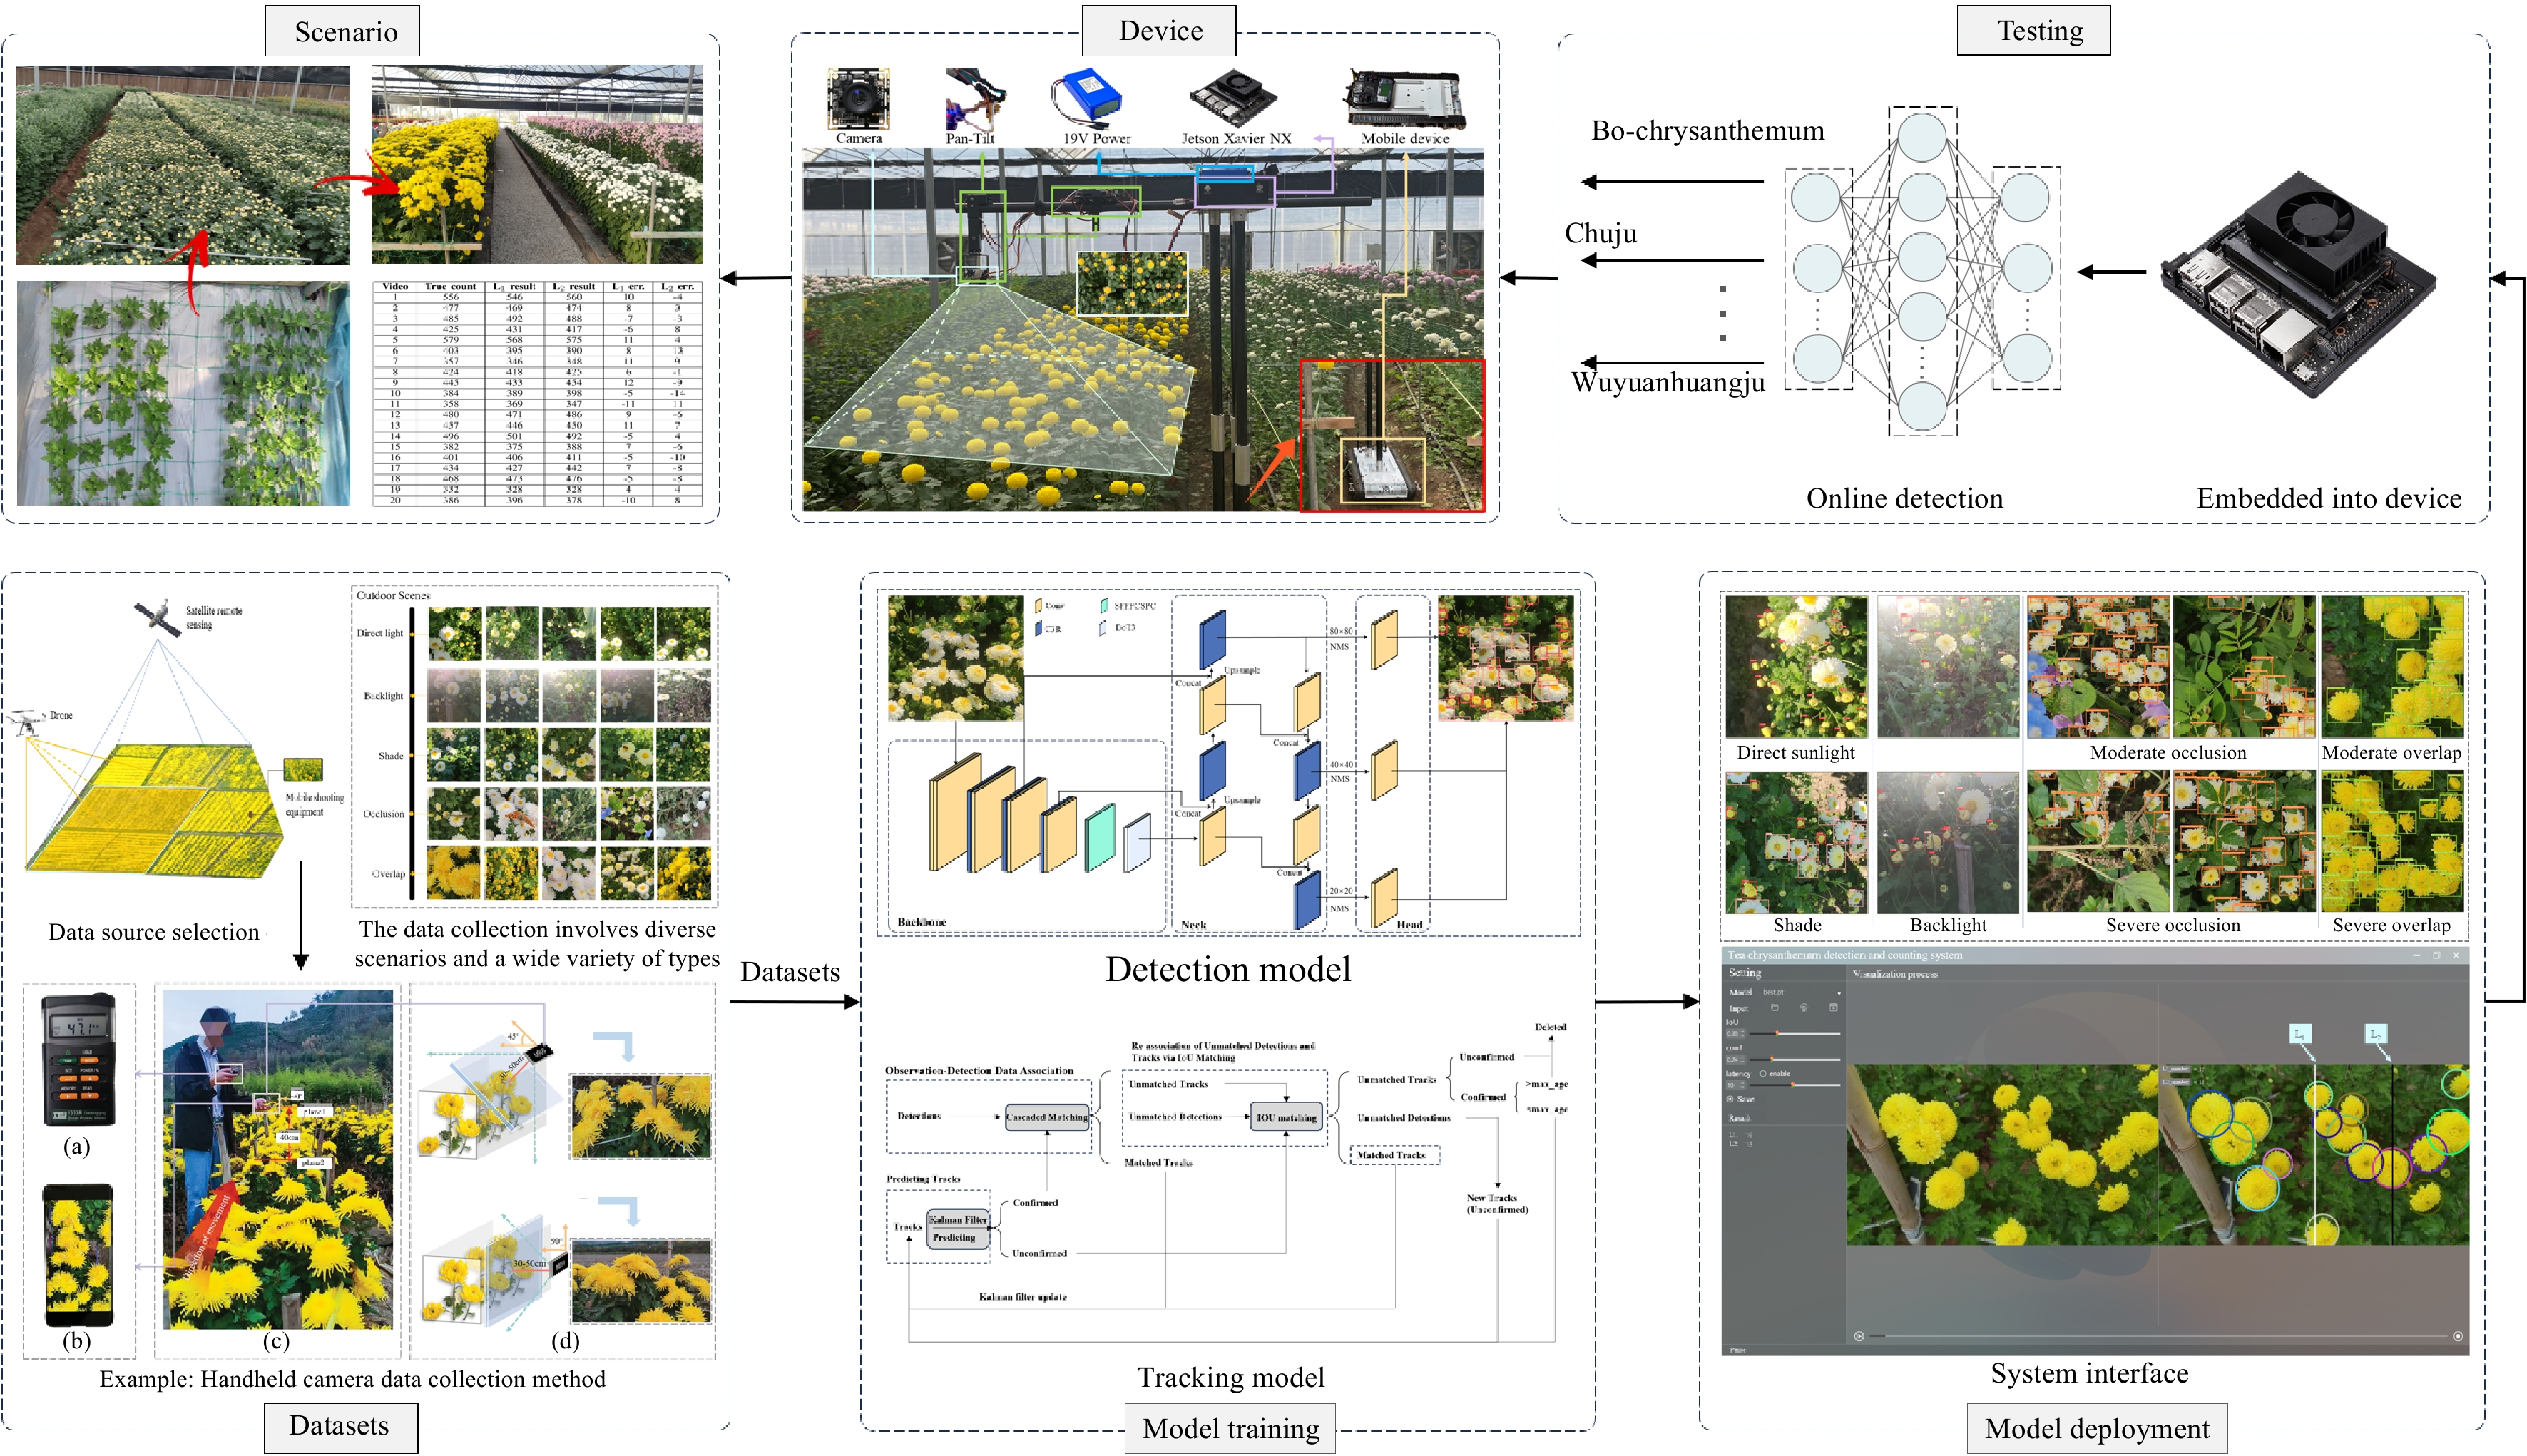Toggle the latency enable radio button
This screenshot has height=1456, width=2527.
(1763, 1074)
